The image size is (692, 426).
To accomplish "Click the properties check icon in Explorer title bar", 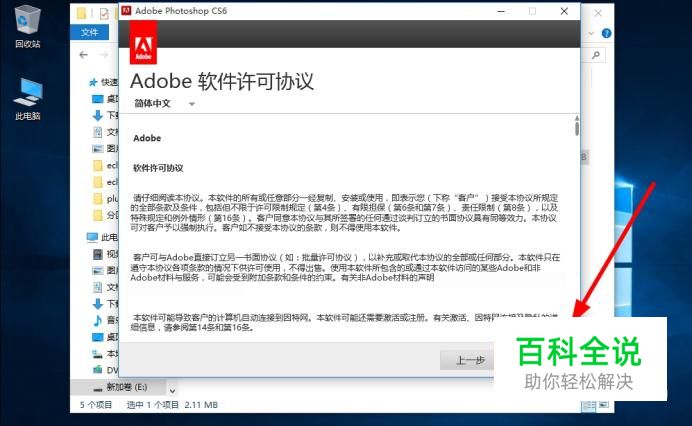I will click(104, 14).
